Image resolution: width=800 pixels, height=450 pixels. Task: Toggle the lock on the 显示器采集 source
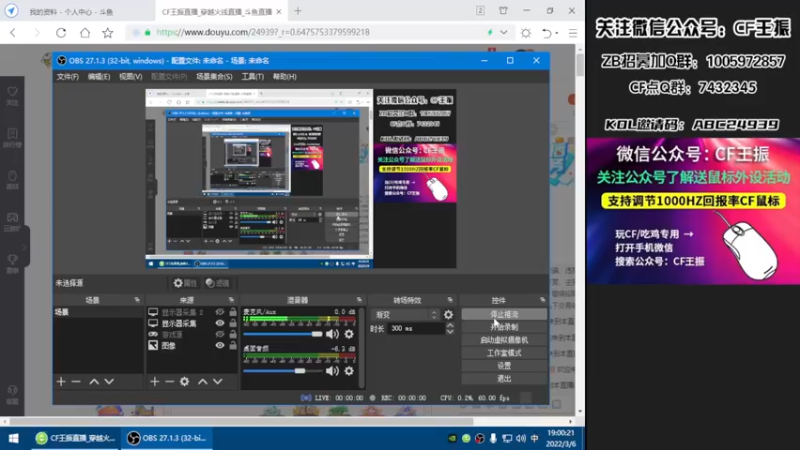pos(233,323)
